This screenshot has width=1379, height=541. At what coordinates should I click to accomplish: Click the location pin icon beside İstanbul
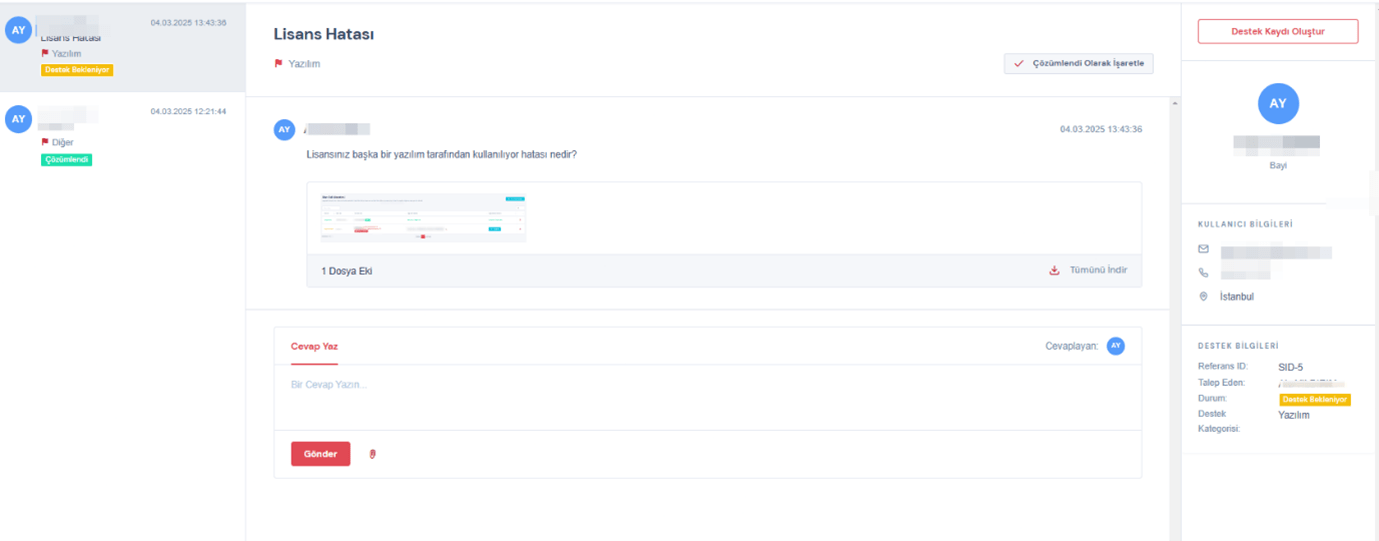(x=1203, y=297)
